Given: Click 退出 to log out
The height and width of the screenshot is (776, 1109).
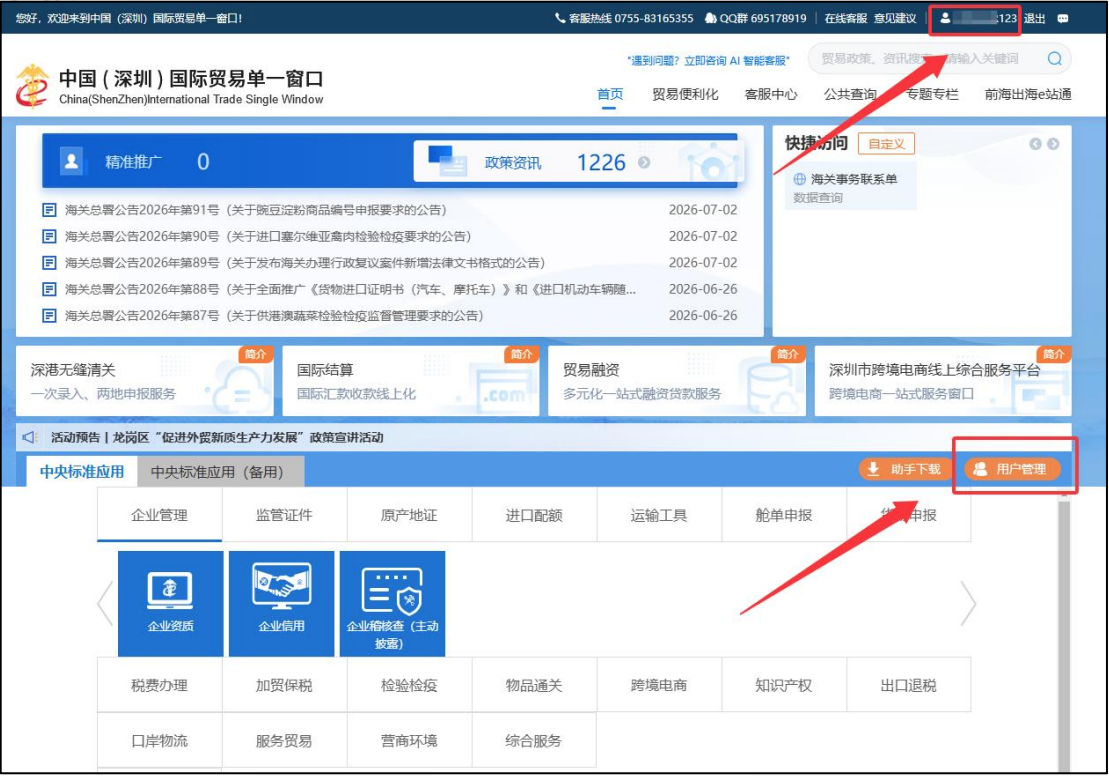Looking at the screenshot, I should [1034, 18].
